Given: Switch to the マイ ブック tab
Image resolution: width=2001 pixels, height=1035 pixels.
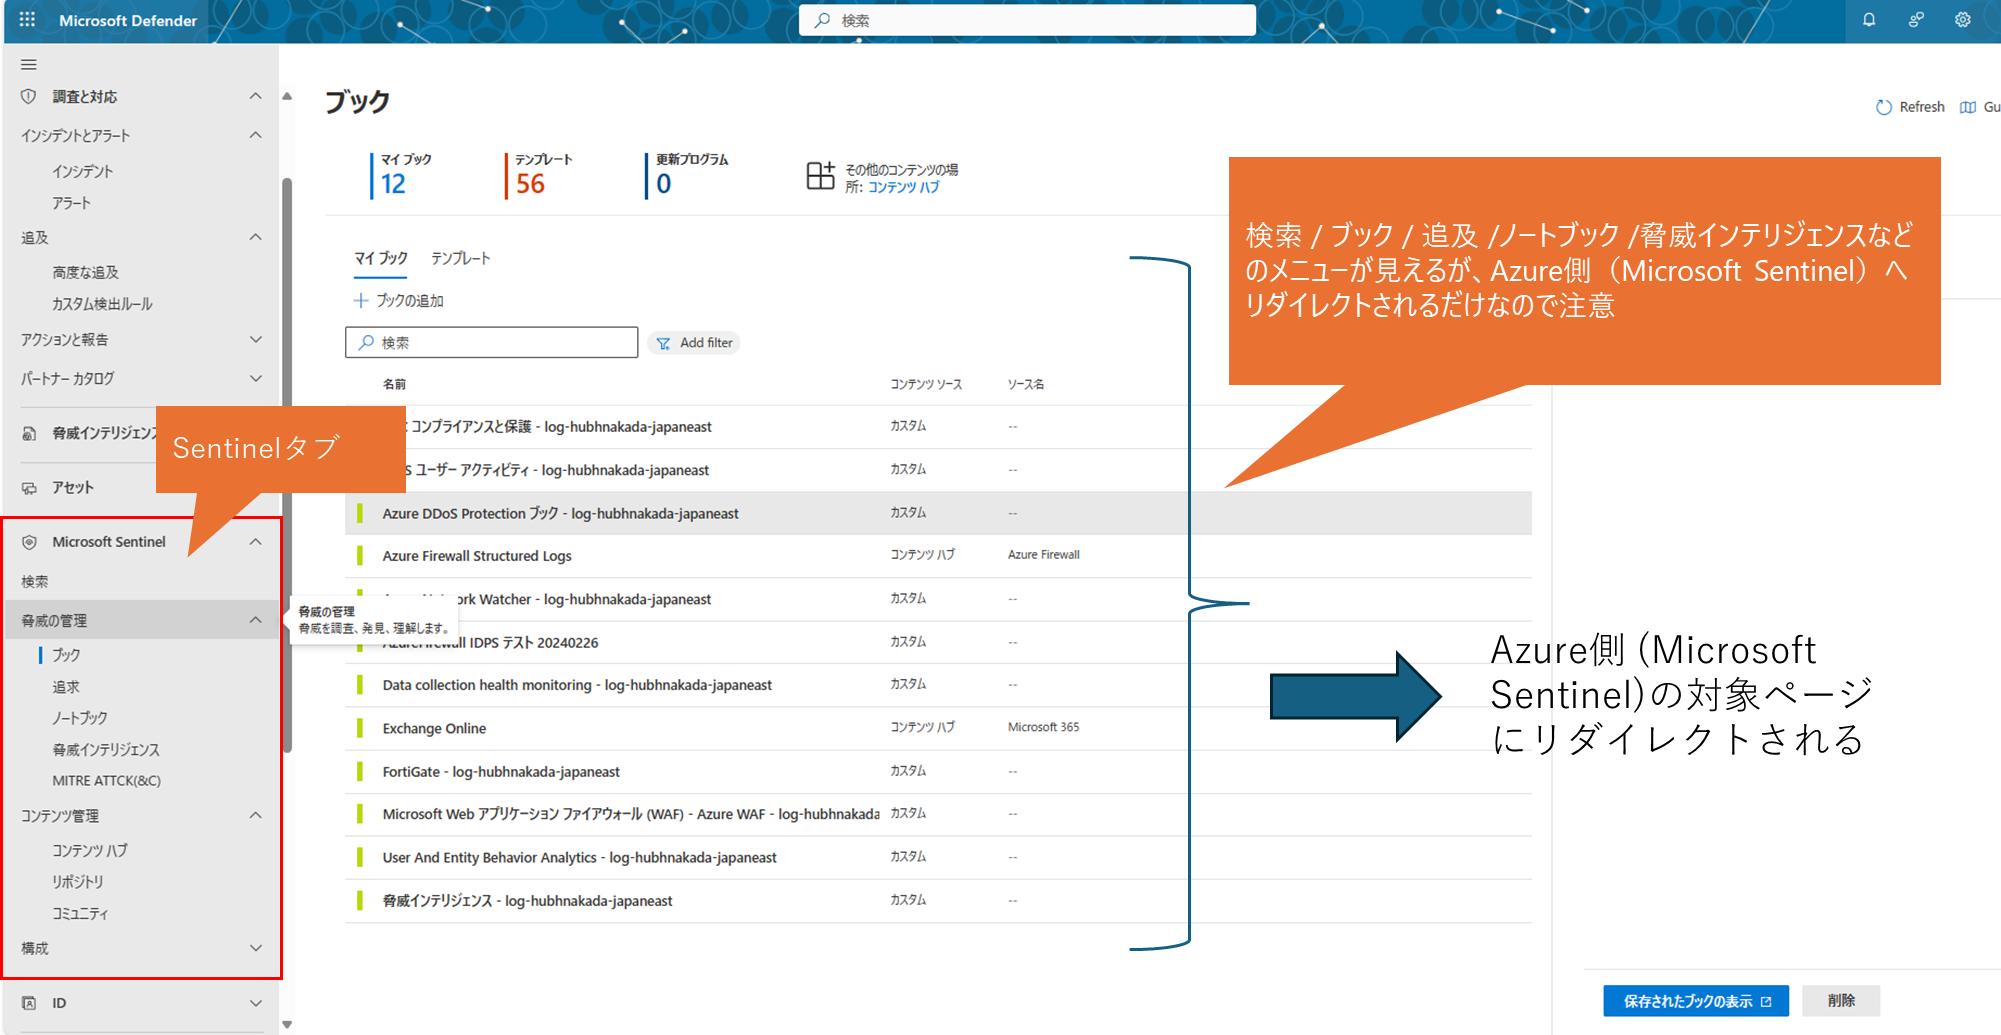Looking at the screenshot, I should point(381,258).
